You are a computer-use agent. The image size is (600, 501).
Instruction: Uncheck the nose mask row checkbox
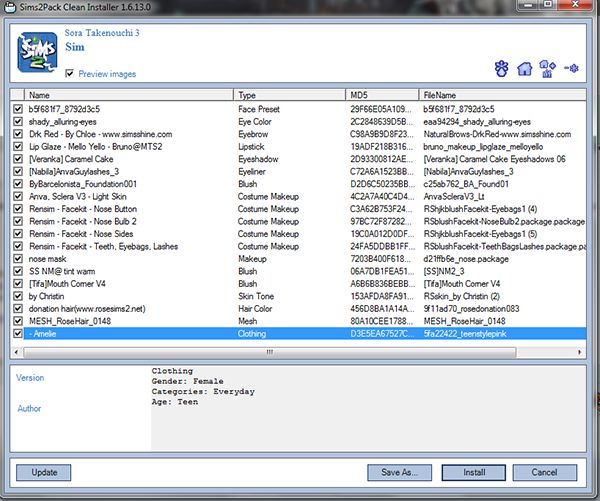pos(18,259)
